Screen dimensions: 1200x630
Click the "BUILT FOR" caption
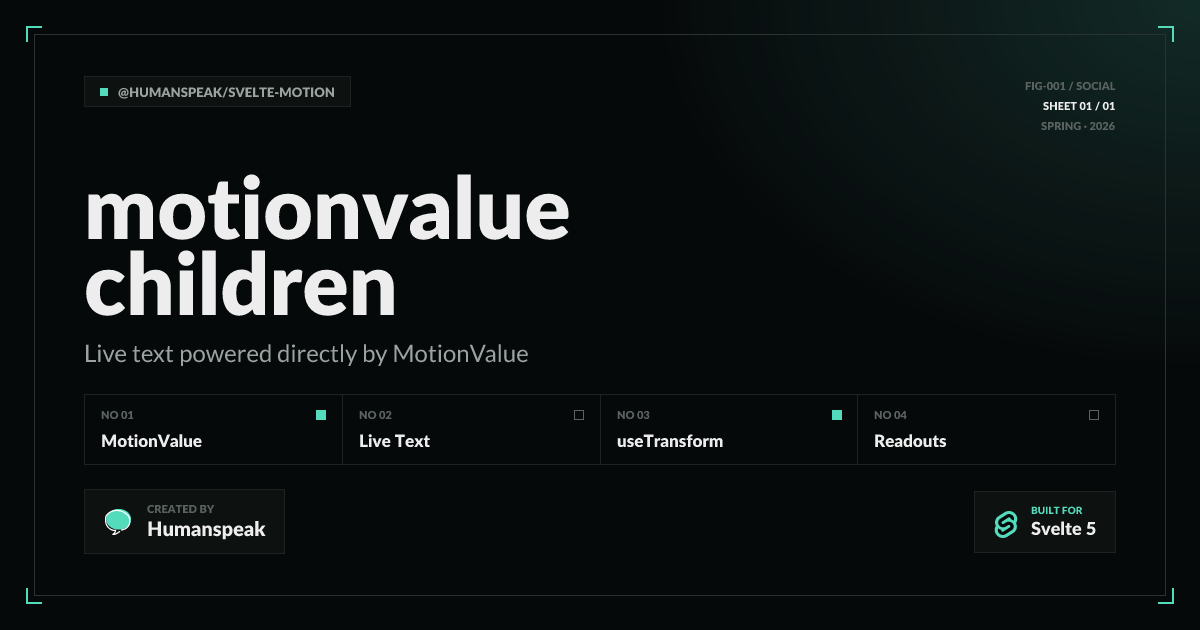coord(1056,510)
